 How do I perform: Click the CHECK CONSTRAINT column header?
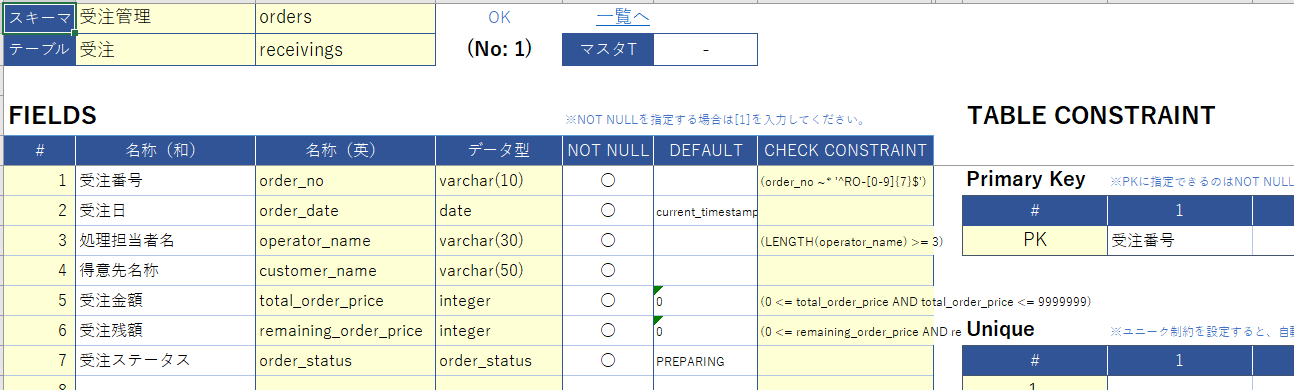point(845,150)
